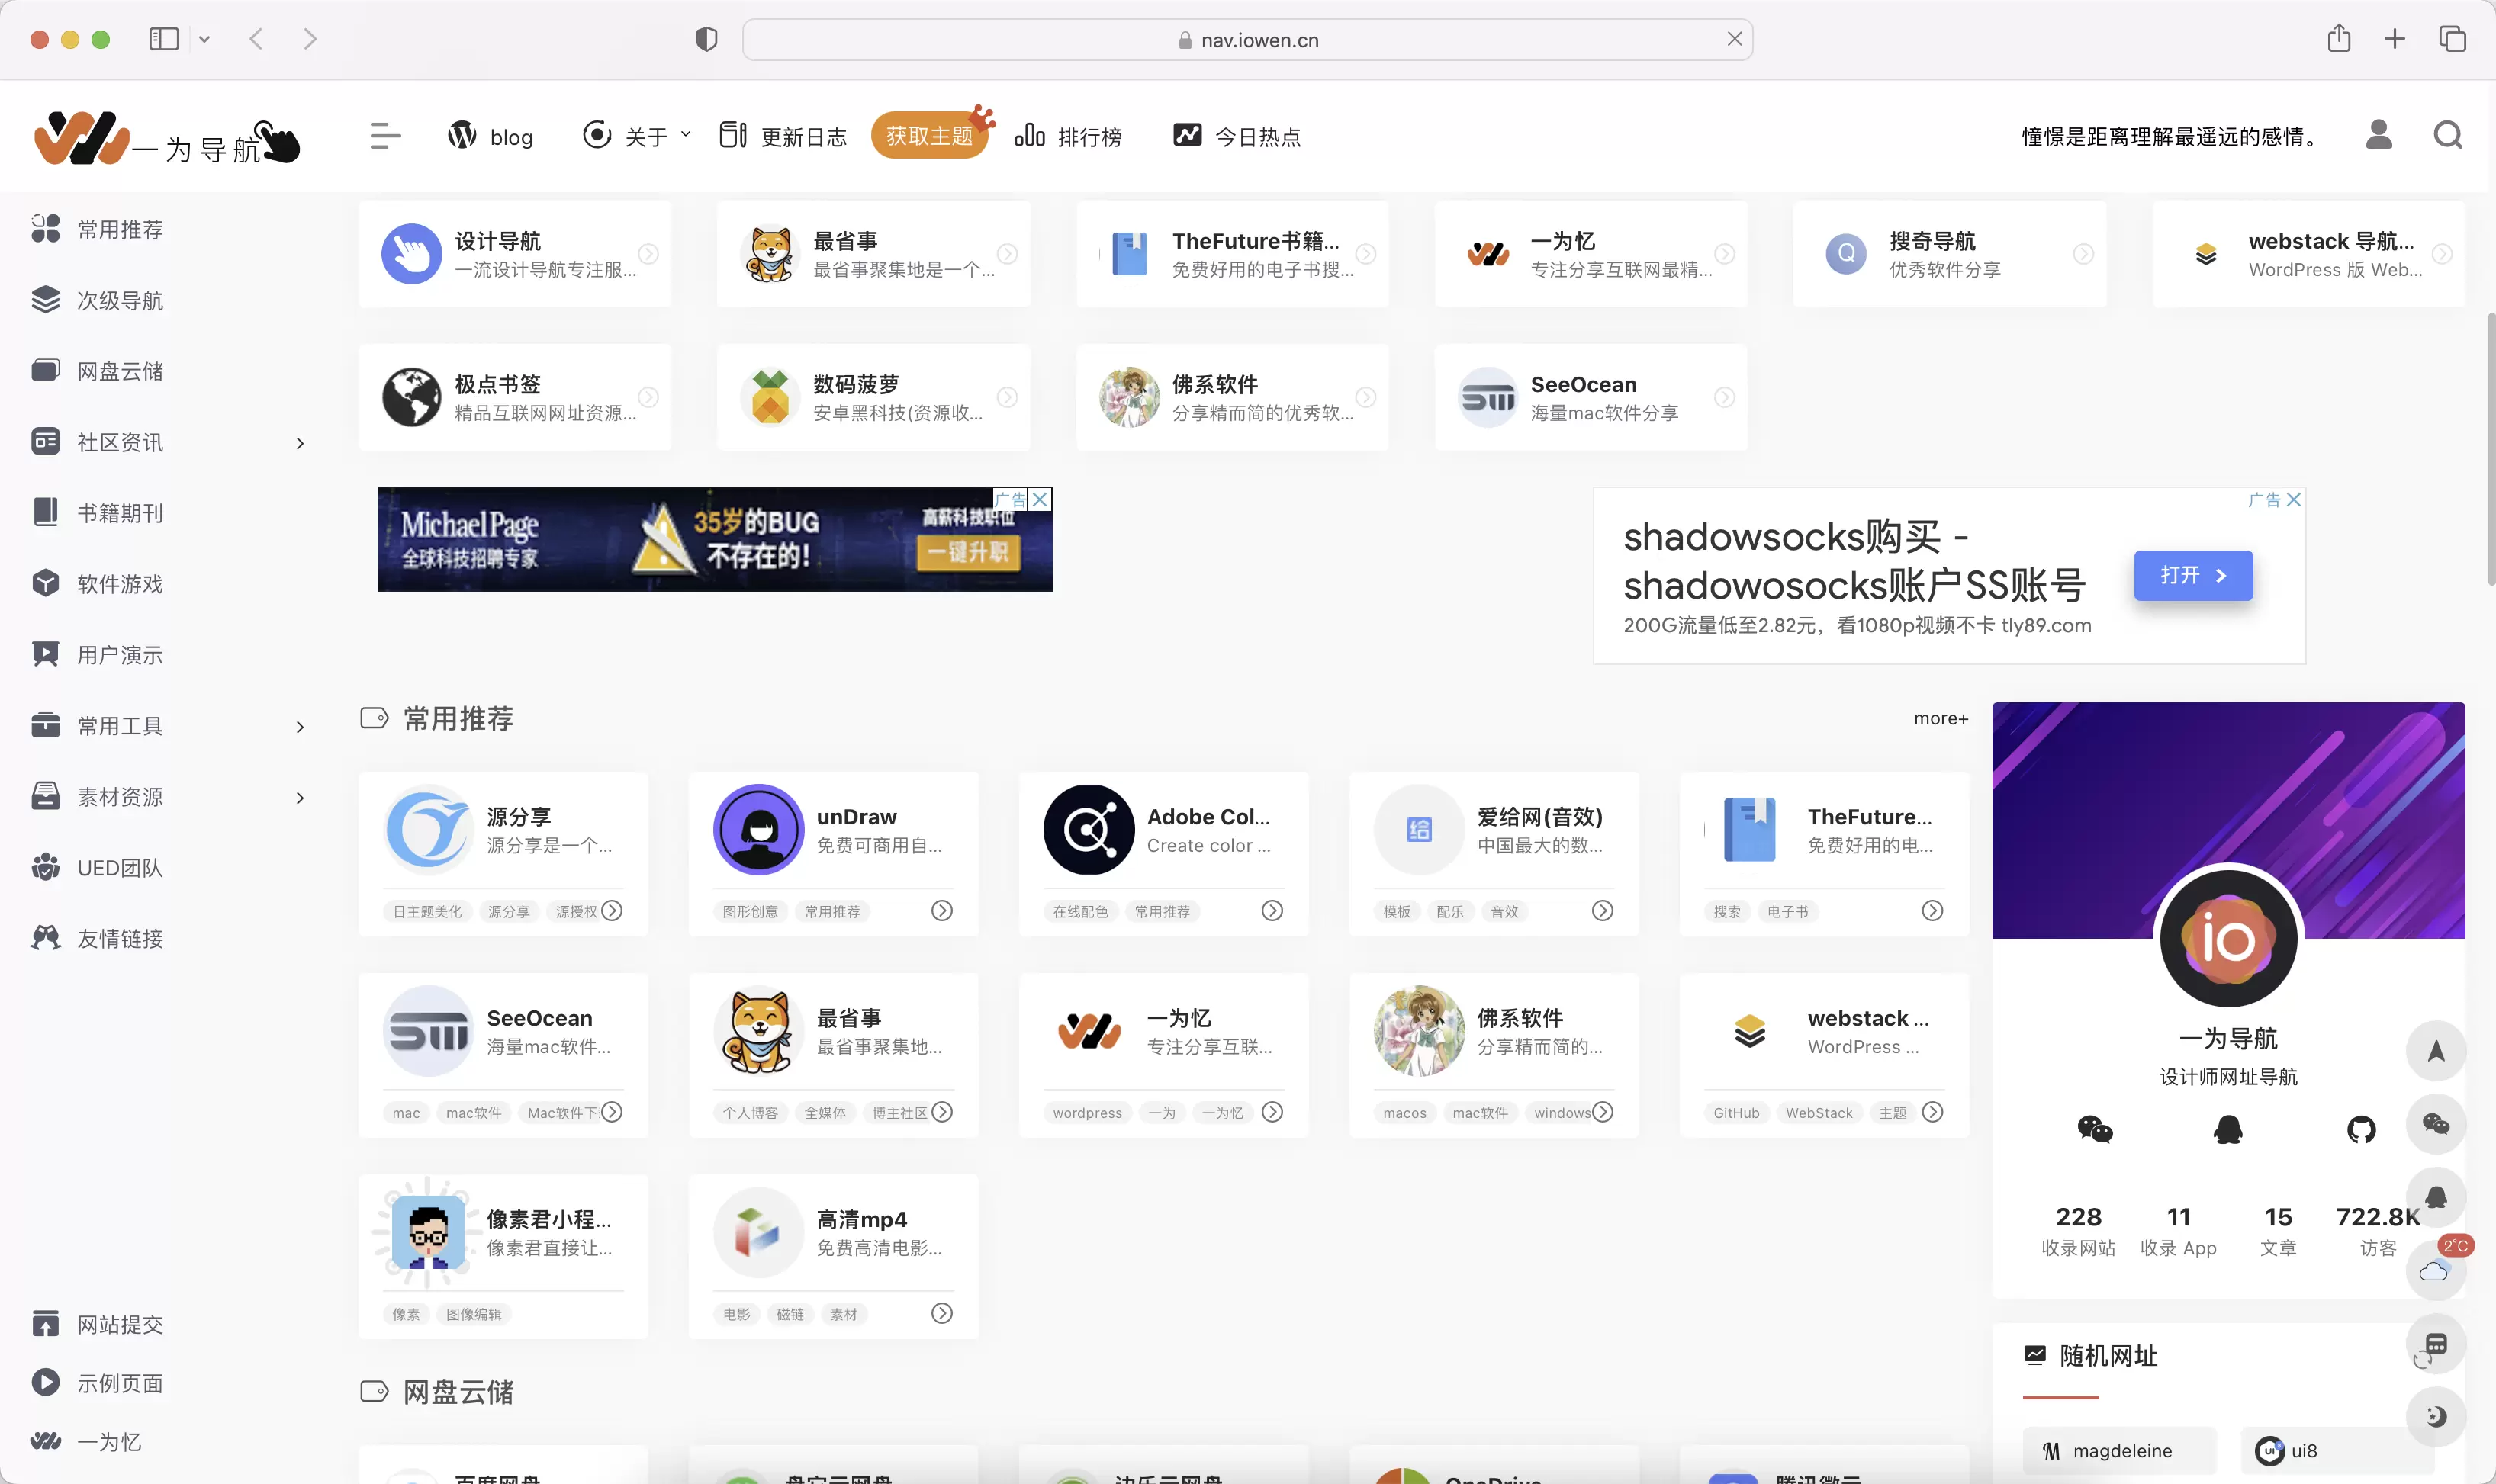The height and width of the screenshot is (1484, 2496).
Task: Click the GitHub tag on webstack card
Action: click(x=1736, y=1113)
